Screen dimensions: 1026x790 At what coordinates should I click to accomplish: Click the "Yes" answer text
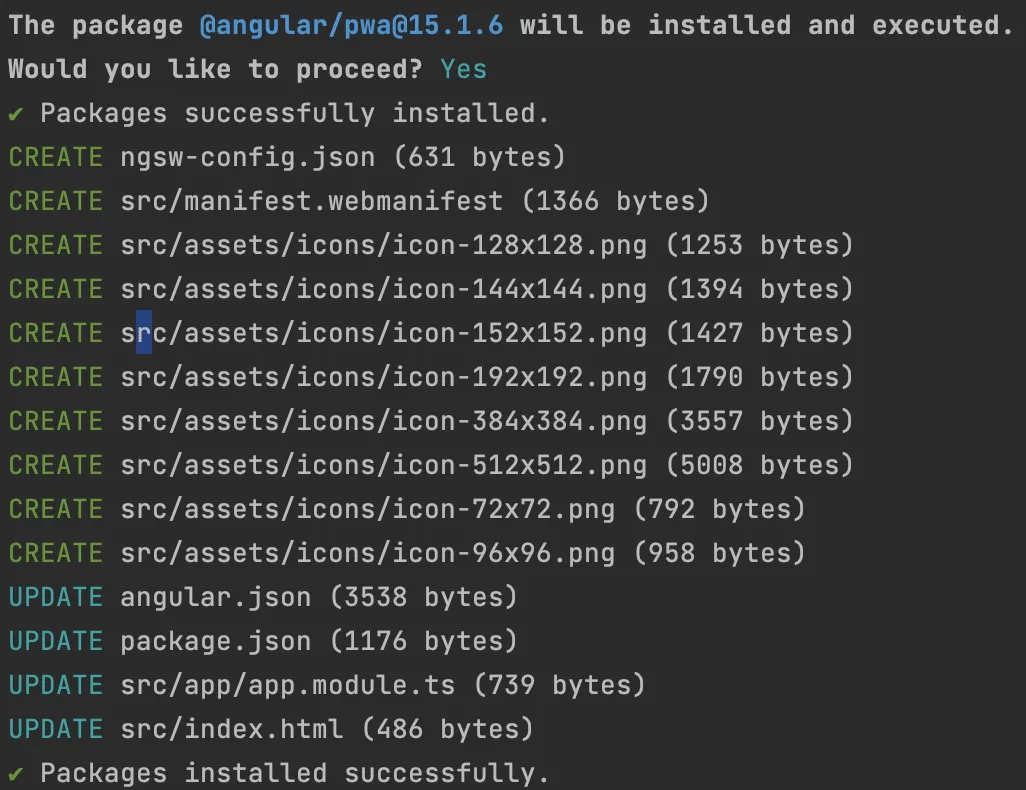[463, 70]
